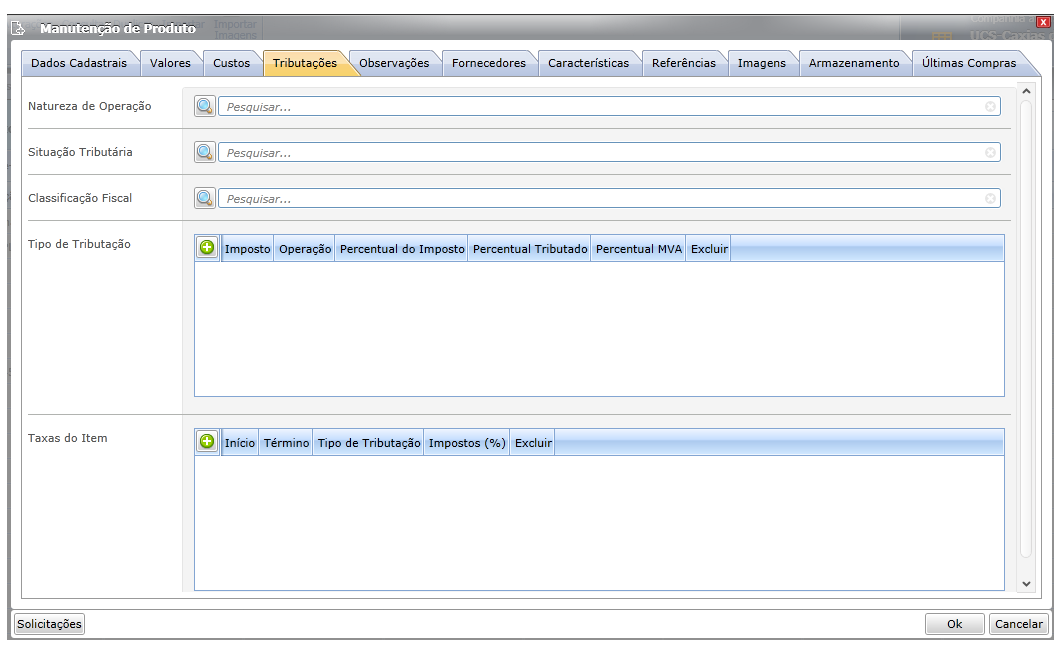The height and width of the screenshot is (646, 1062).
Task: Click the Término column header
Action: pos(286,443)
